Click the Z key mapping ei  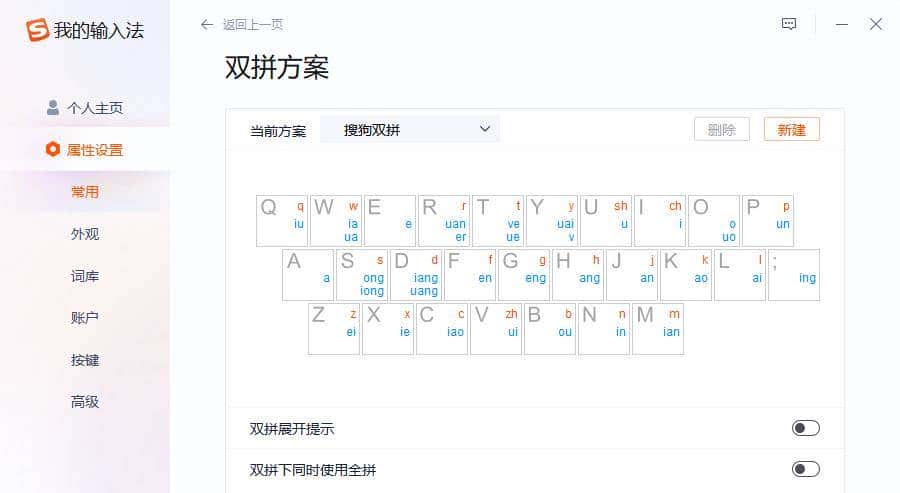(333, 329)
